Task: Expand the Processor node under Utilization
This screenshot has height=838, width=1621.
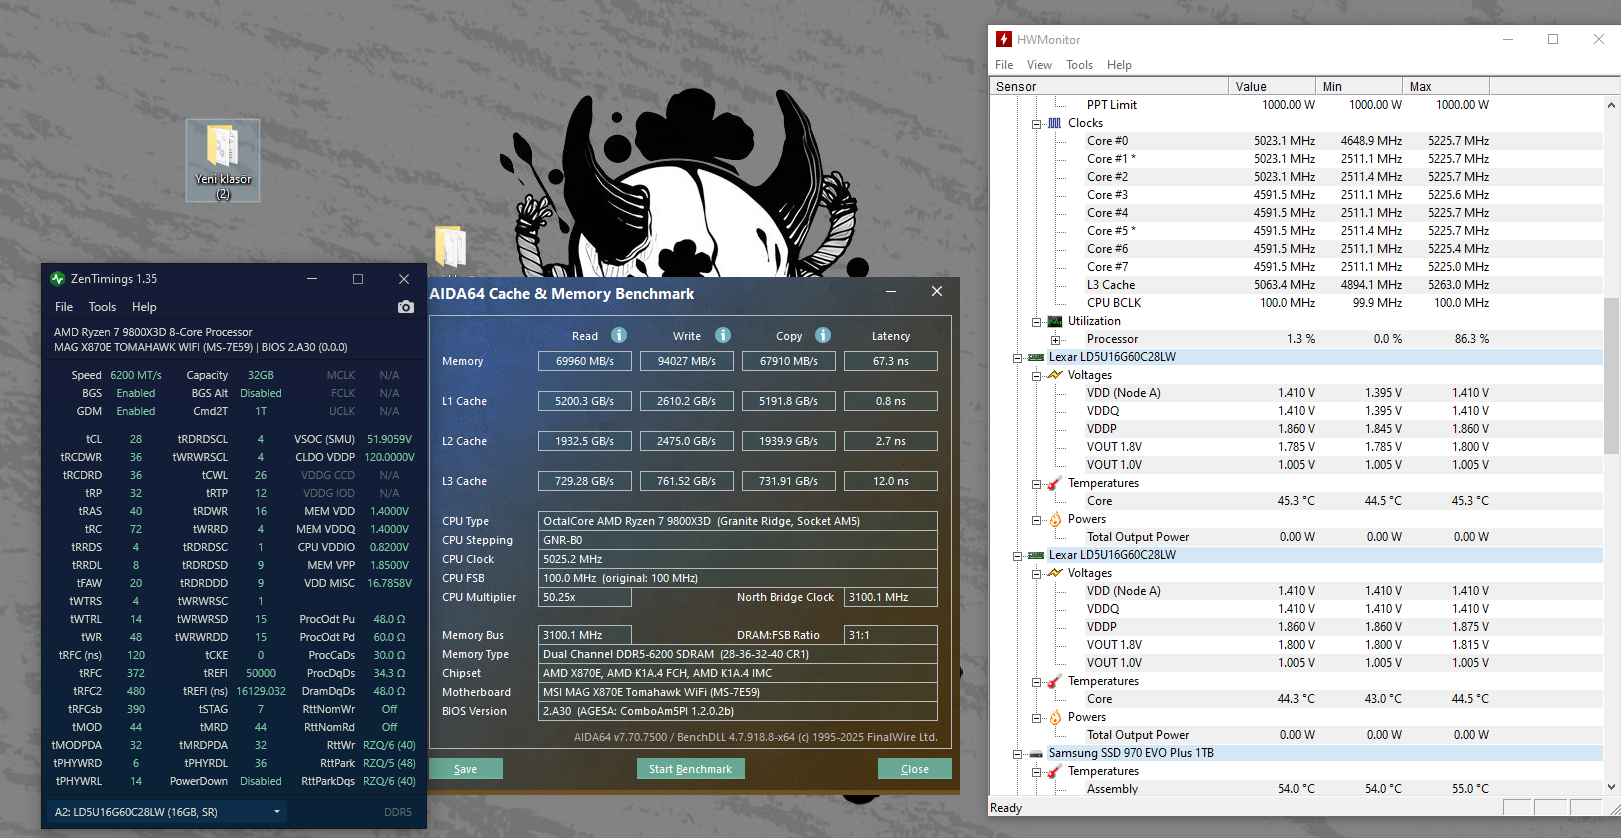Action: tap(1055, 340)
